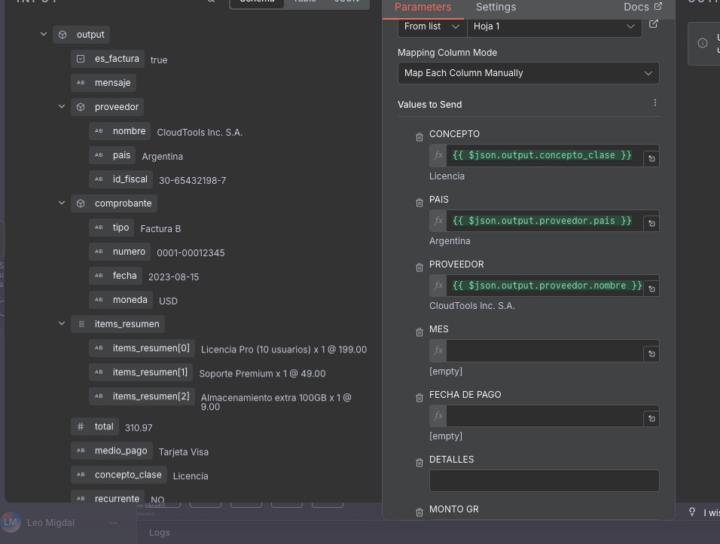Open the Hoja 1 sheet dropdown
720x544 pixels.
click(x=554, y=27)
